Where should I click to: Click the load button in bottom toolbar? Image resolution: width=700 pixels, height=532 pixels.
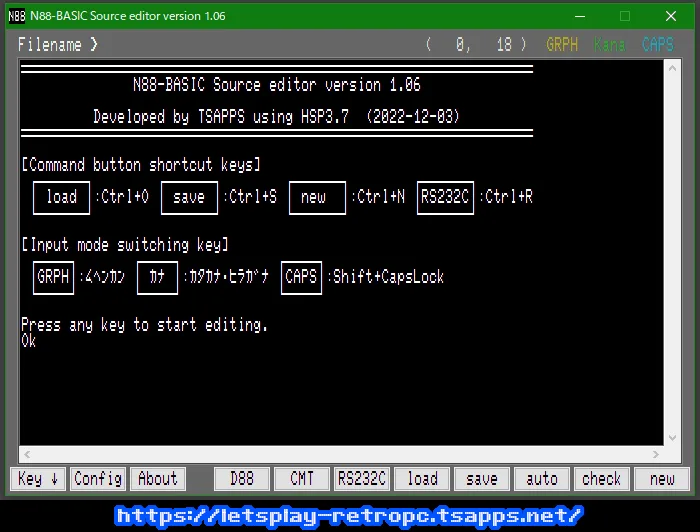pyautogui.click(x=422, y=479)
